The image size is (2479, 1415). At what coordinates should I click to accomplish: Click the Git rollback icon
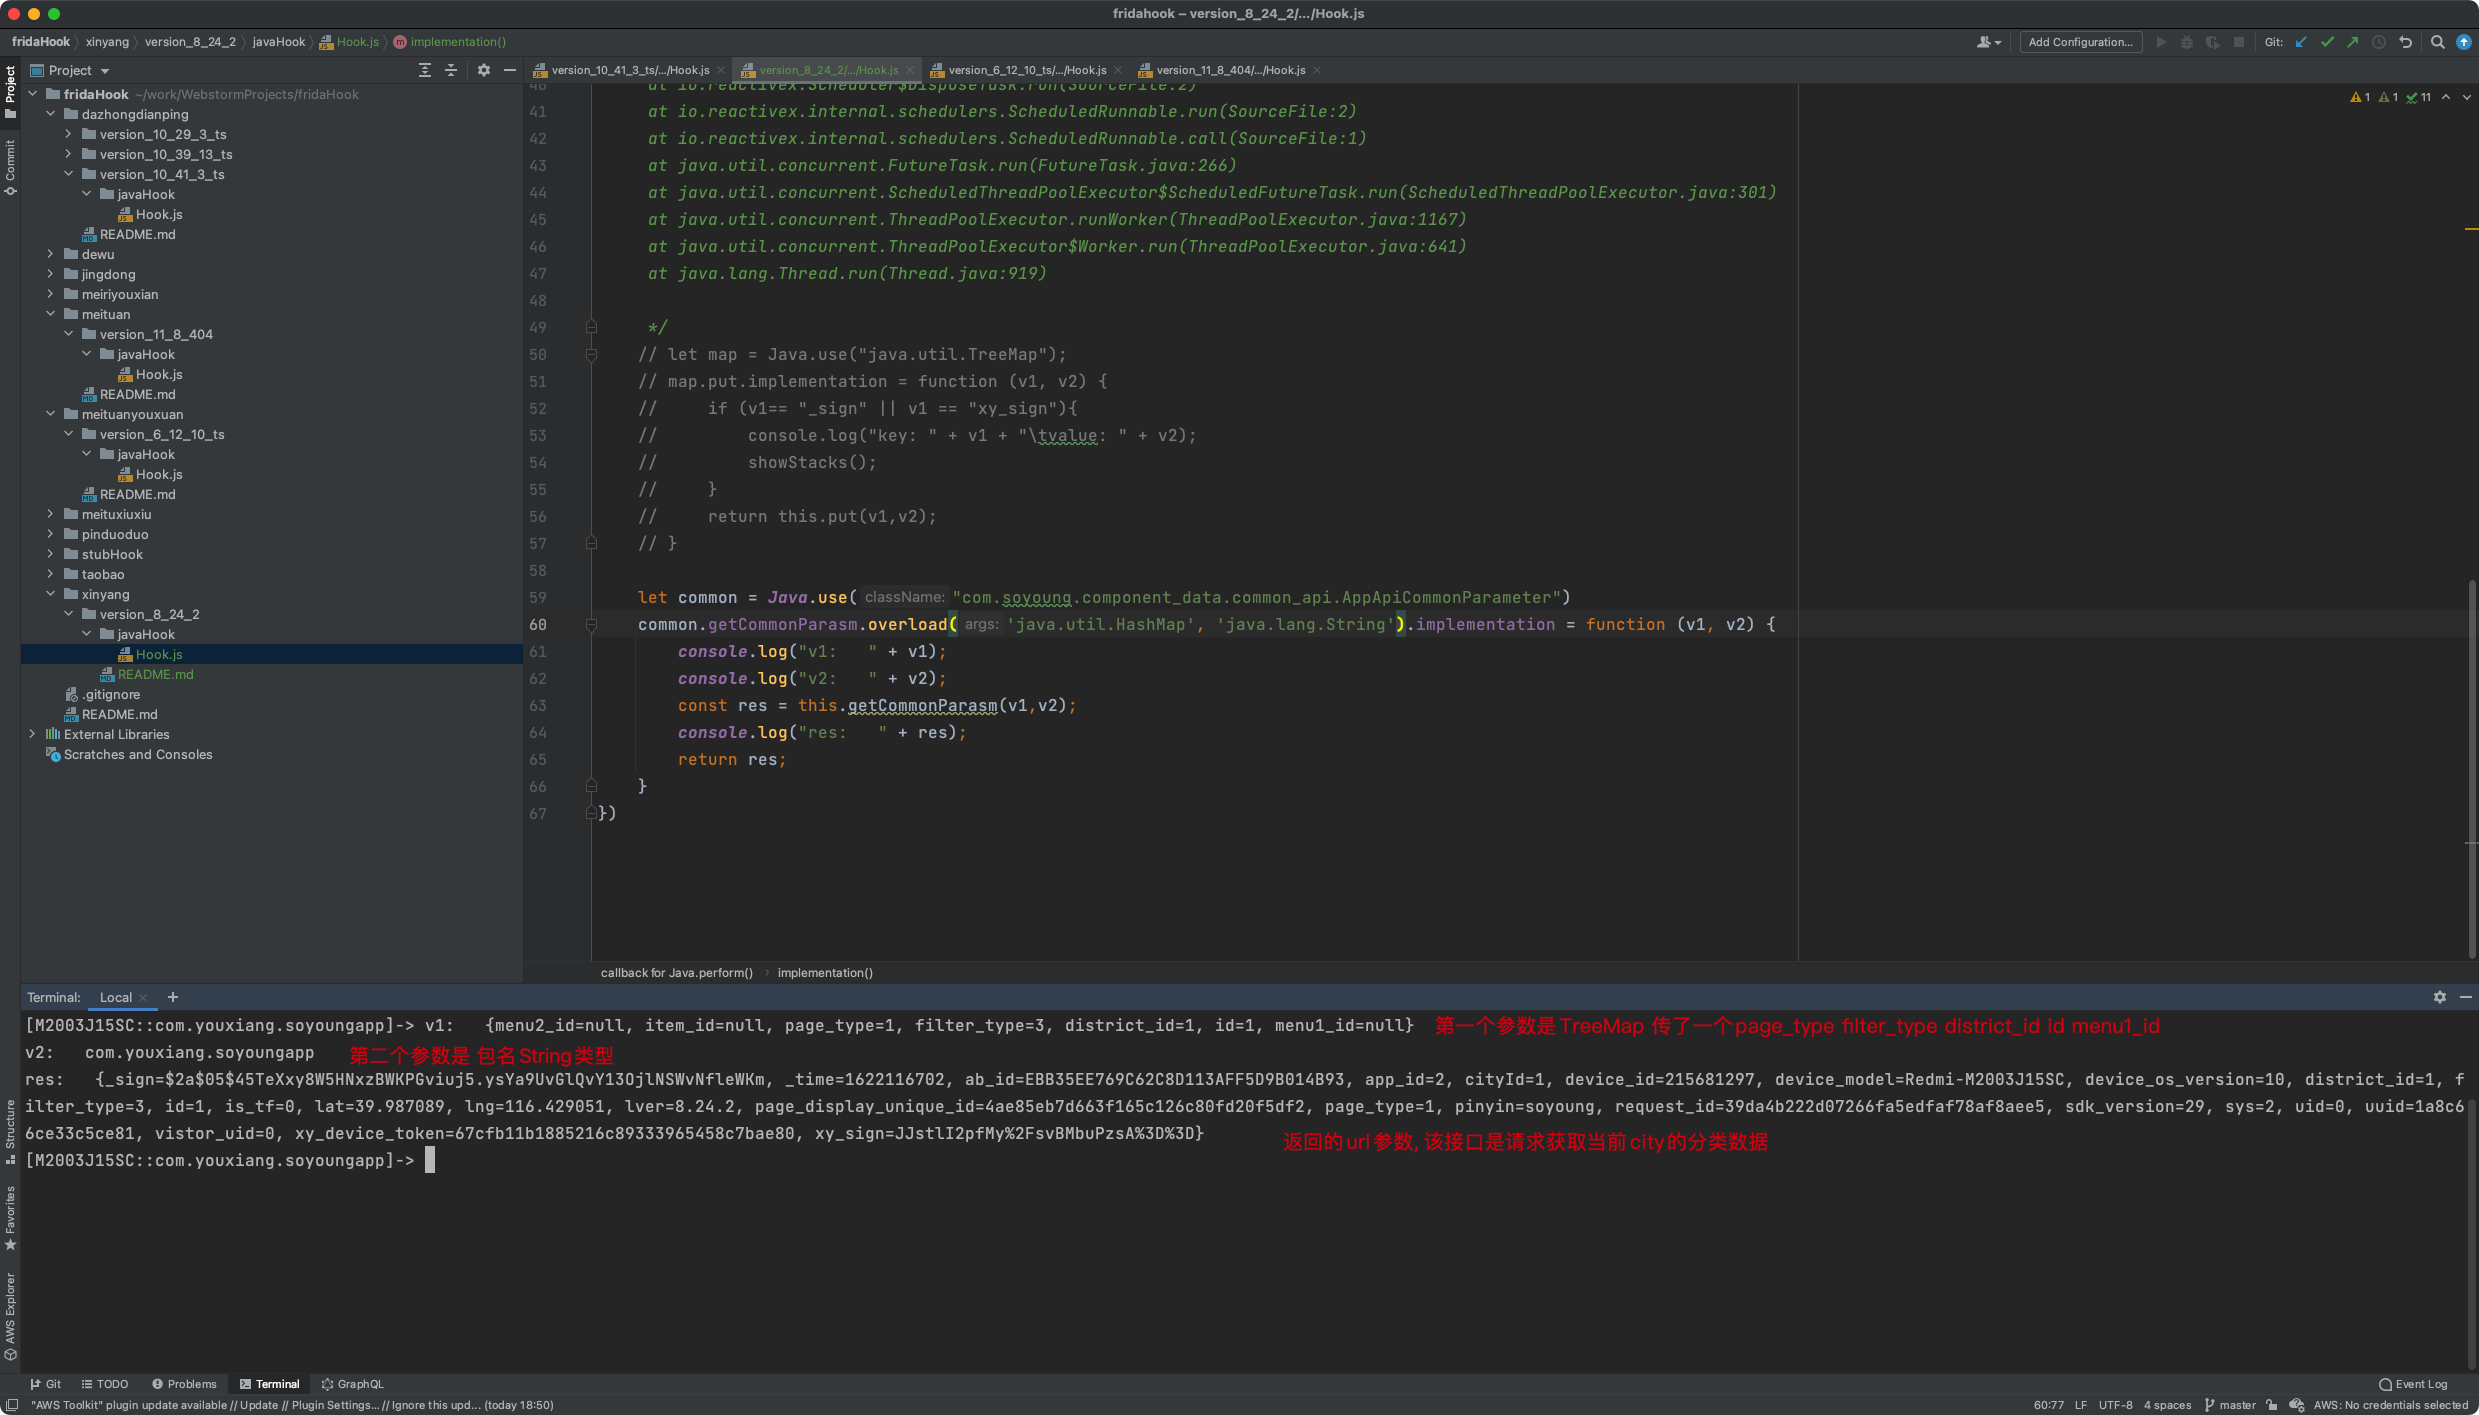(x=2406, y=42)
